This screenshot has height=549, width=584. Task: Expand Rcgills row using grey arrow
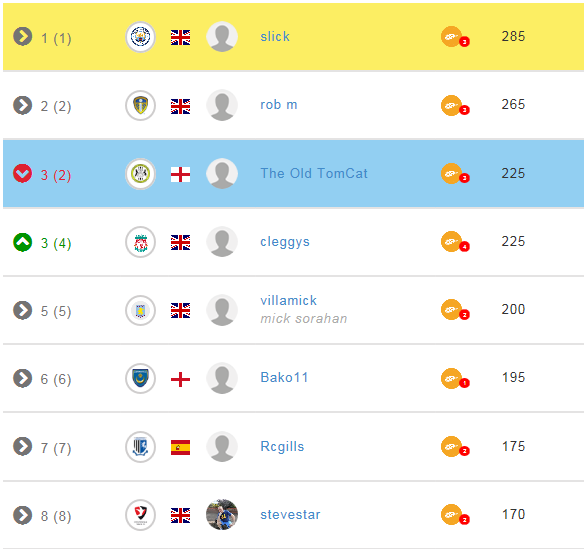click(23, 447)
